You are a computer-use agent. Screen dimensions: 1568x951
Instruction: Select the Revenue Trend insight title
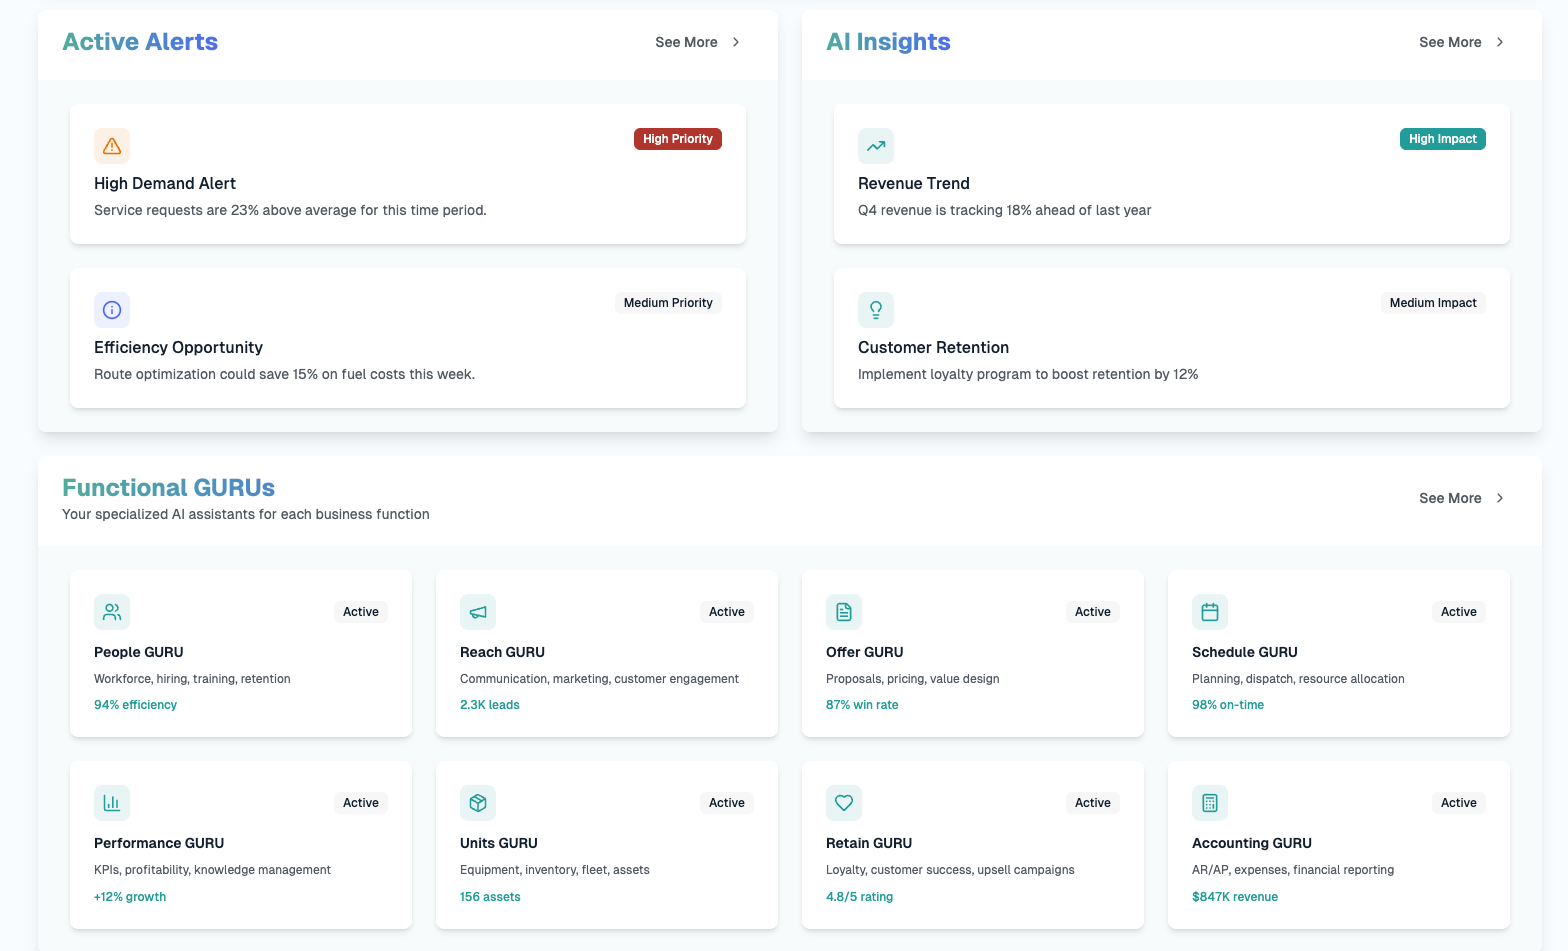coord(914,183)
